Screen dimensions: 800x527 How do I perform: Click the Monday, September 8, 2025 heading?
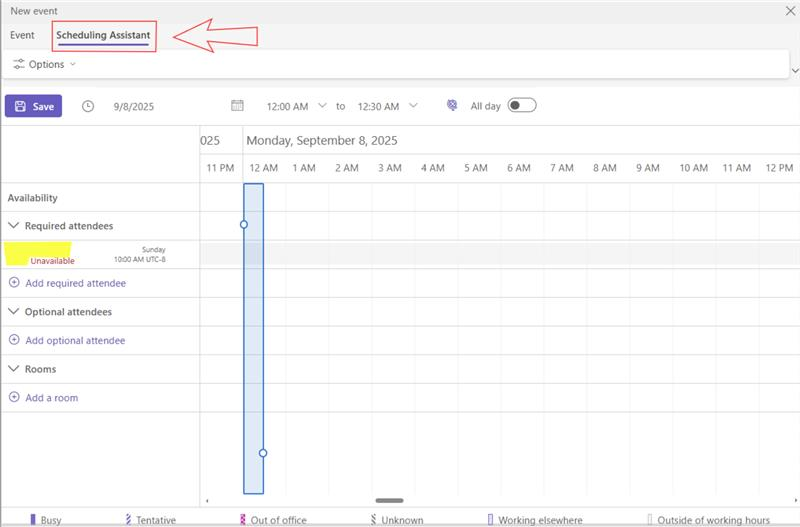click(x=322, y=140)
